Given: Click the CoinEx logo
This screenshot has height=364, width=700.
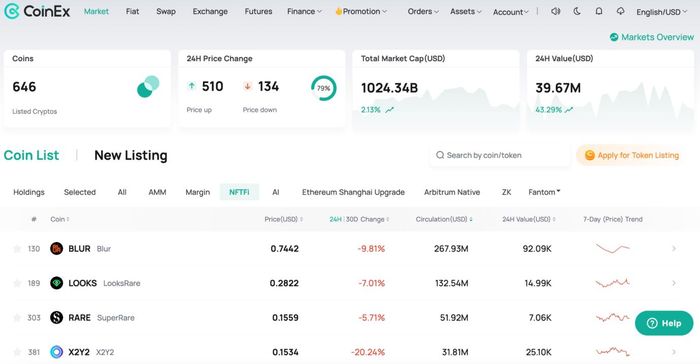Looking at the screenshot, I should pyautogui.click(x=37, y=11).
